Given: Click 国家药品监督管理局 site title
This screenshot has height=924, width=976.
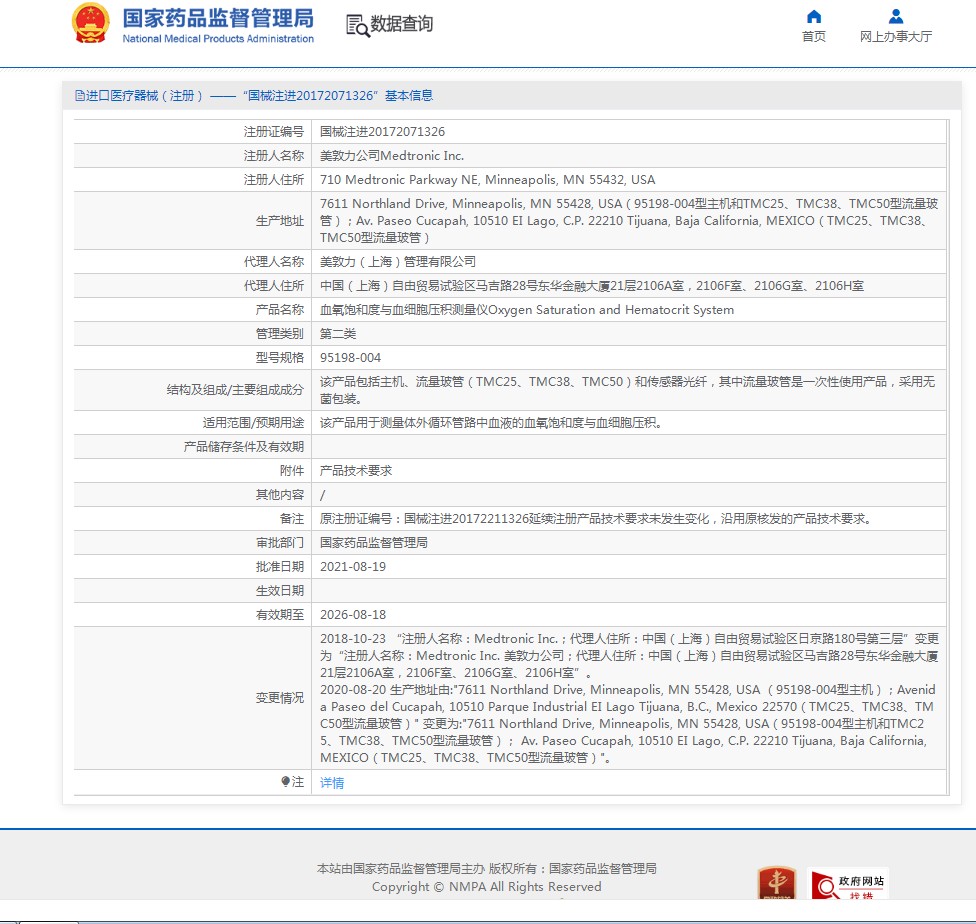Looking at the screenshot, I should click(x=218, y=18).
